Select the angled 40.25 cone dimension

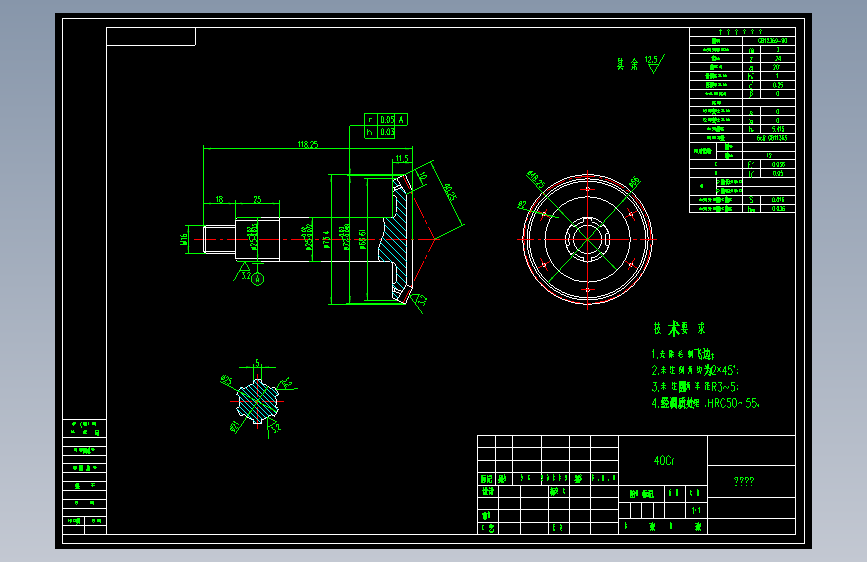(x=451, y=192)
